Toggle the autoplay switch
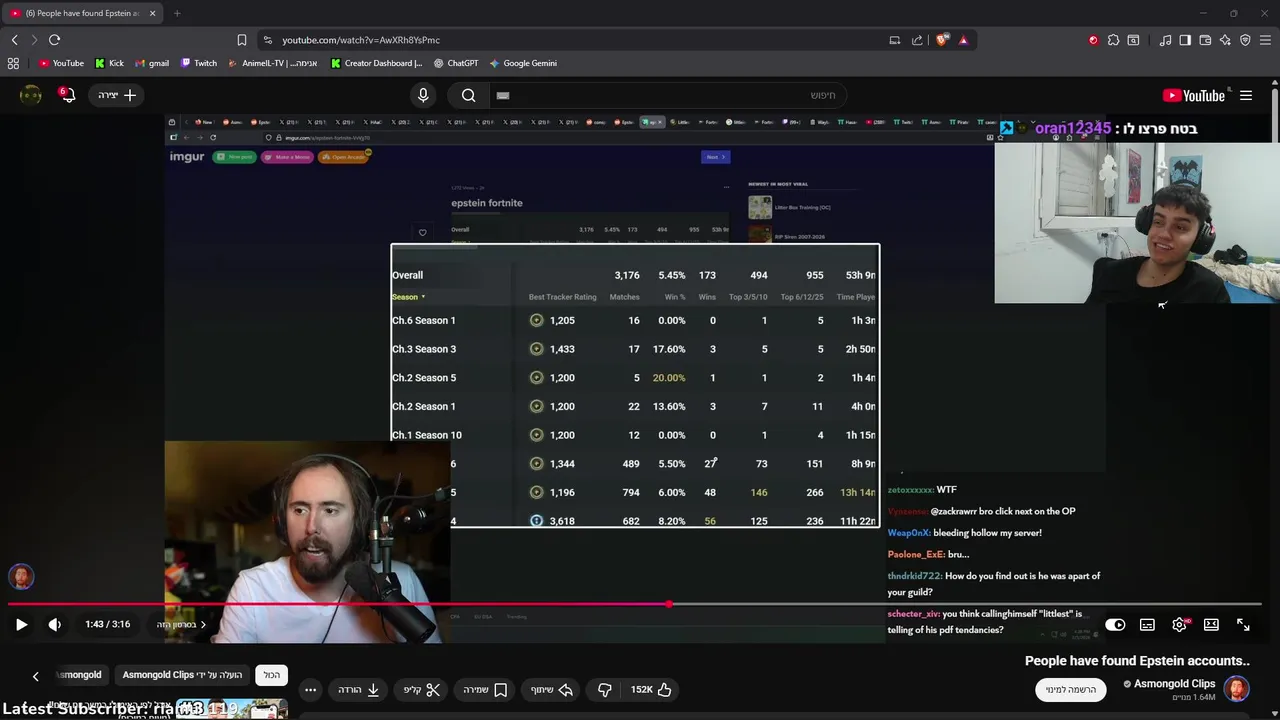1280x720 pixels. pos(1115,624)
